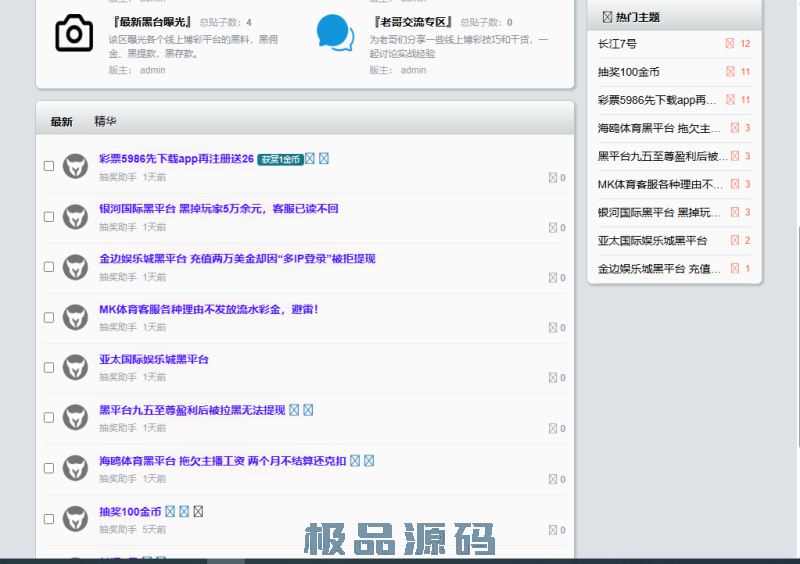Click reply count icon on 亚太国际娱乐城 row
The image size is (800, 564).
click(x=553, y=378)
